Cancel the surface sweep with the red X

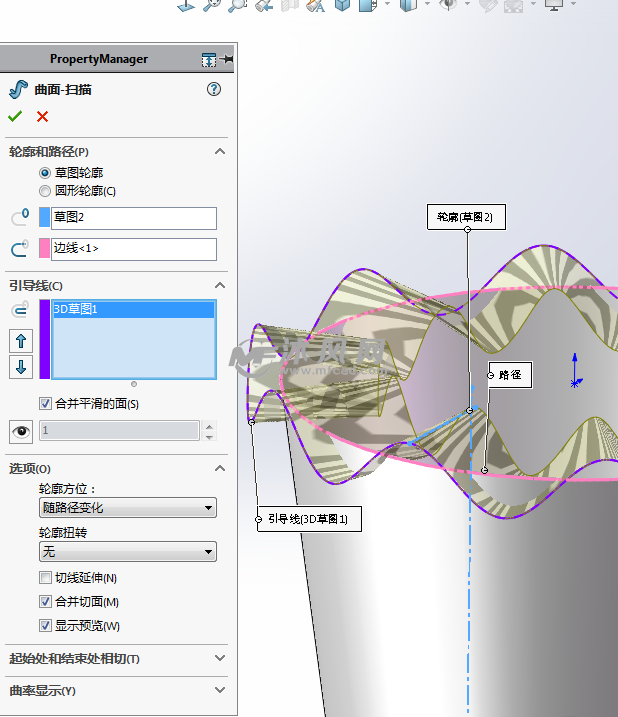(x=42, y=116)
